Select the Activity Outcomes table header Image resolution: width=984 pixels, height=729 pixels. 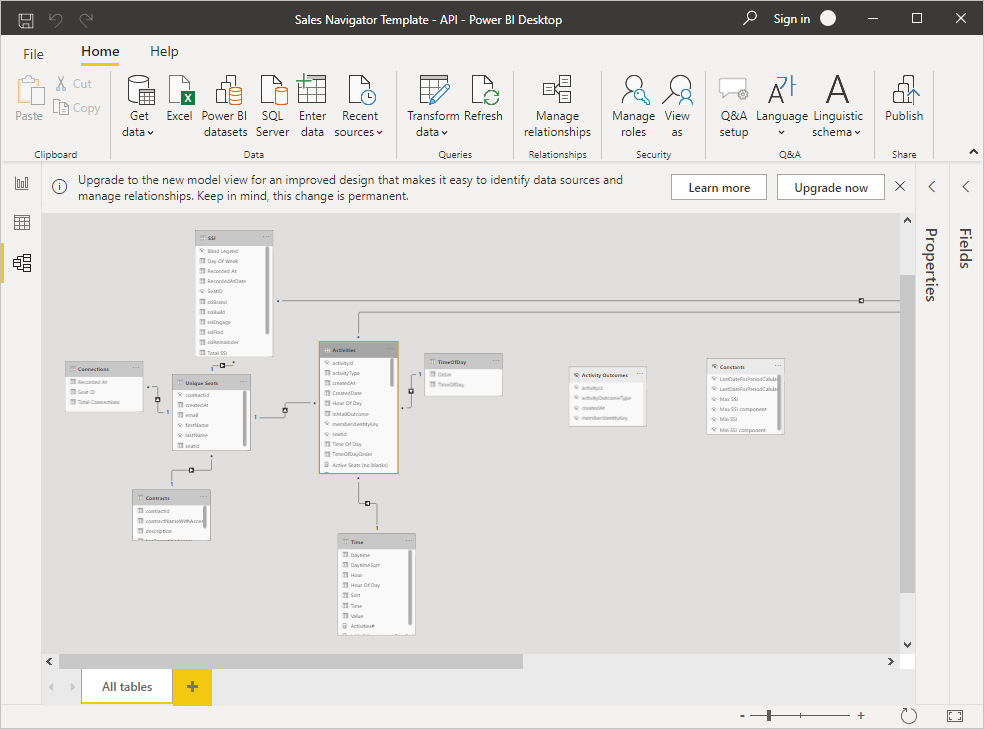(607, 375)
